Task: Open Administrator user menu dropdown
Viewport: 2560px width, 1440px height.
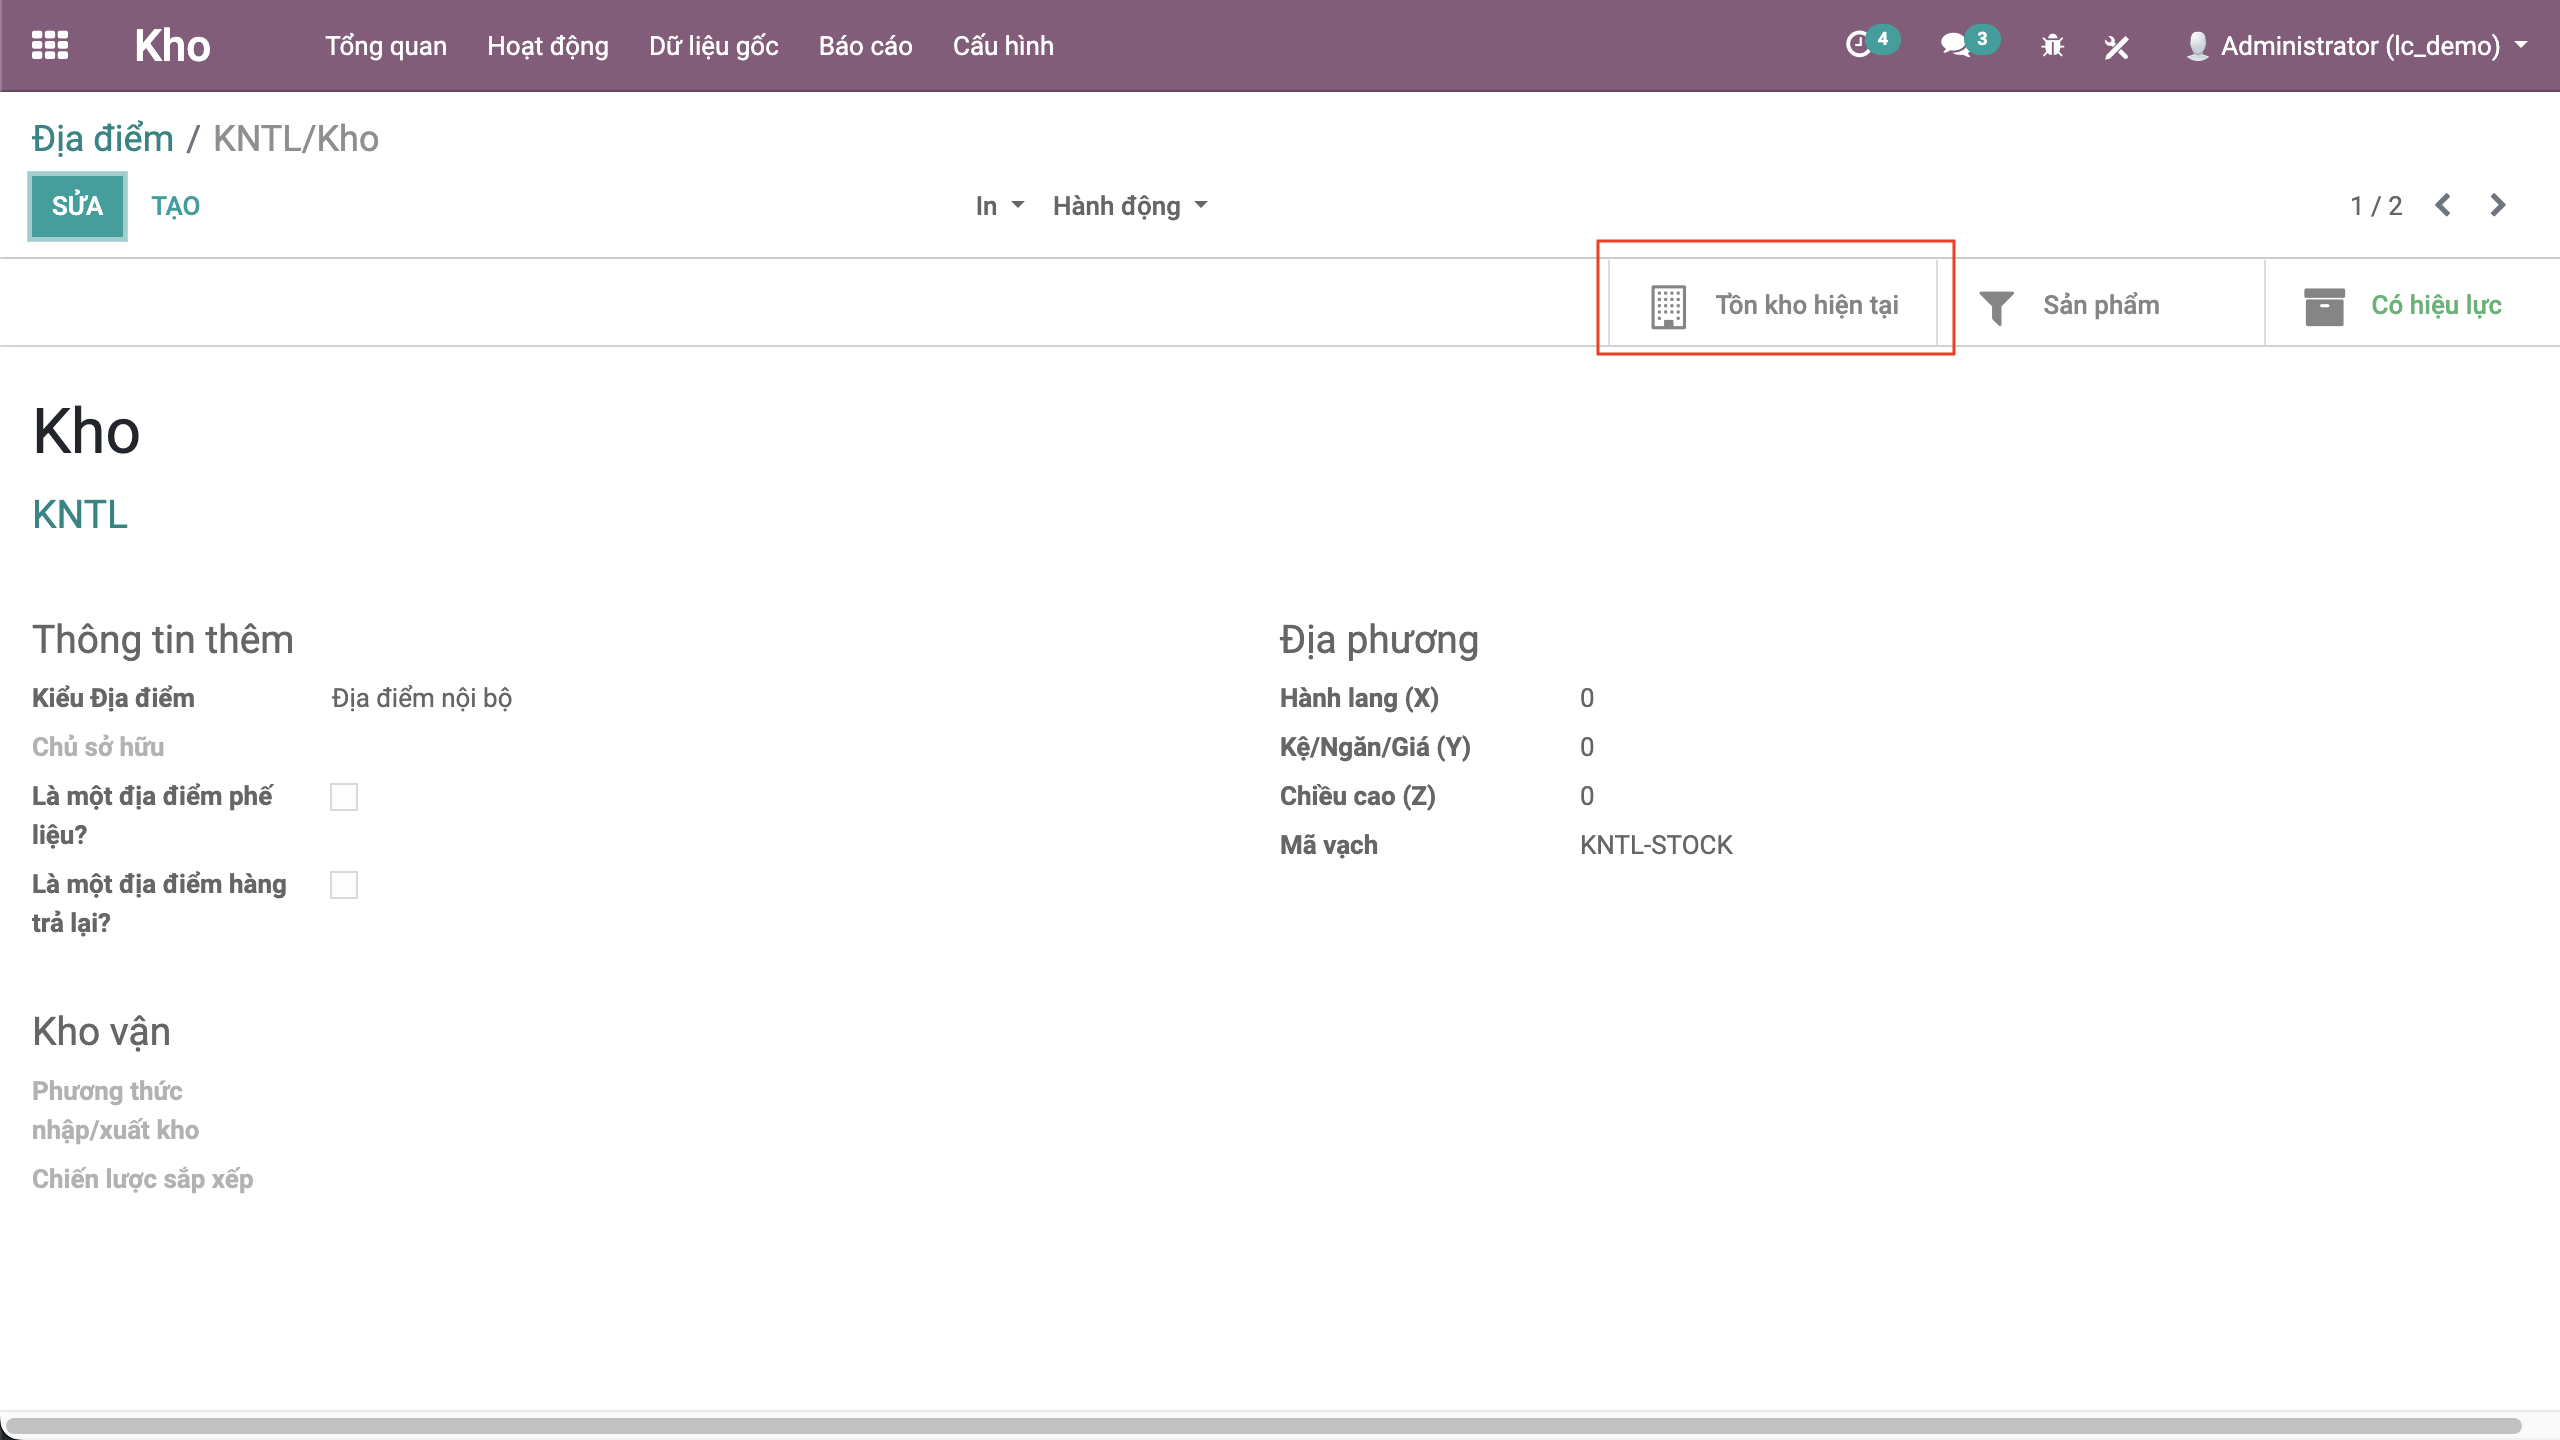Action: (2358, 46)
